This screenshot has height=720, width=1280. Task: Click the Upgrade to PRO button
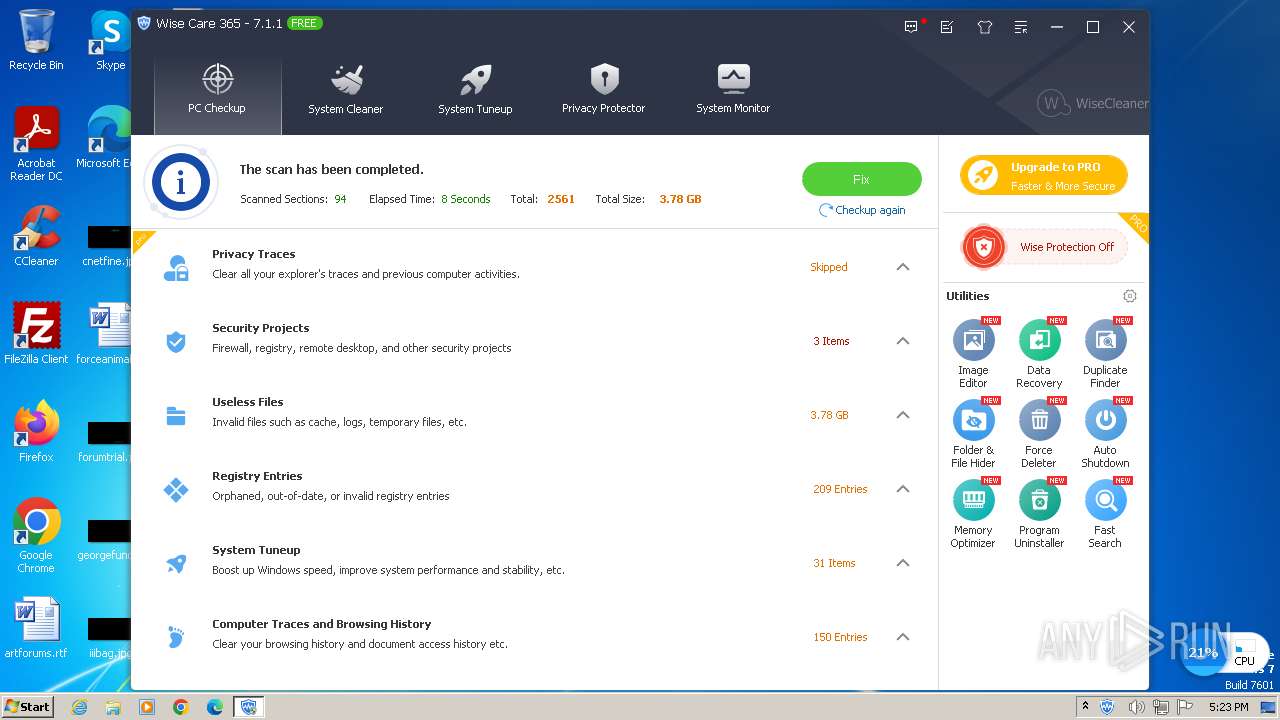[x=1044, y=176]
